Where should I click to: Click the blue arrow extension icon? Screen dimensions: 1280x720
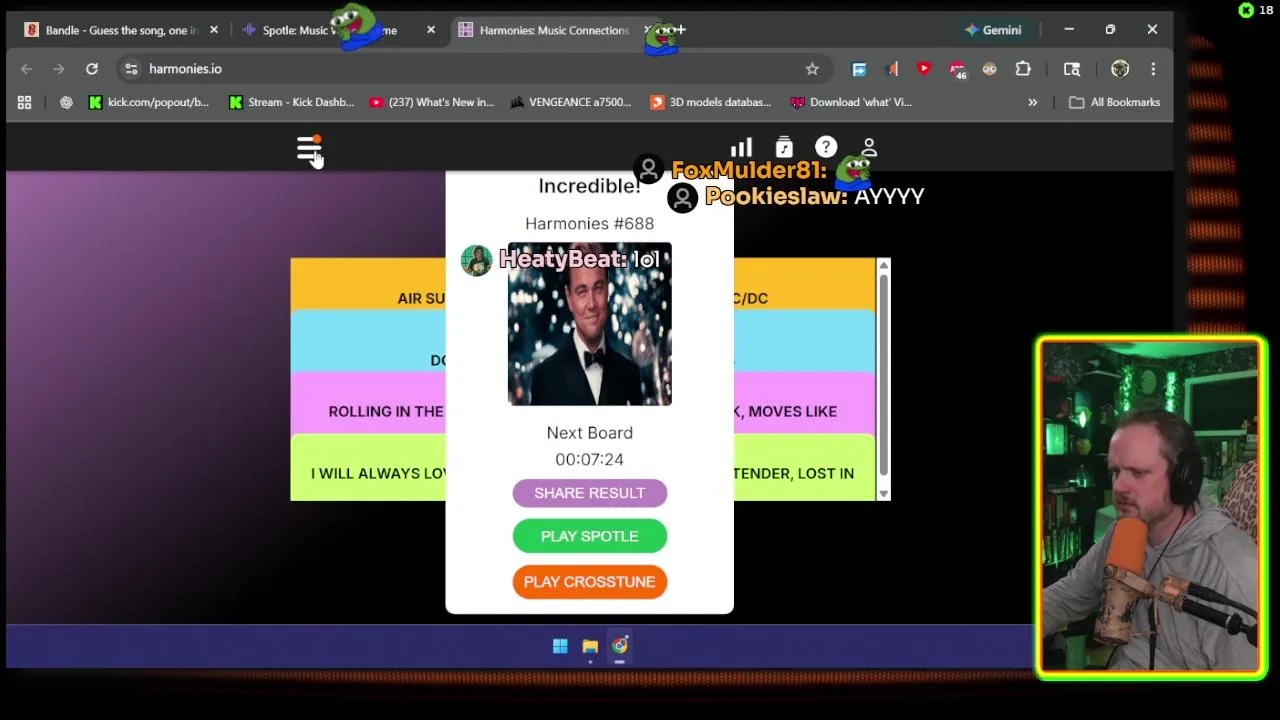(859, 69)
